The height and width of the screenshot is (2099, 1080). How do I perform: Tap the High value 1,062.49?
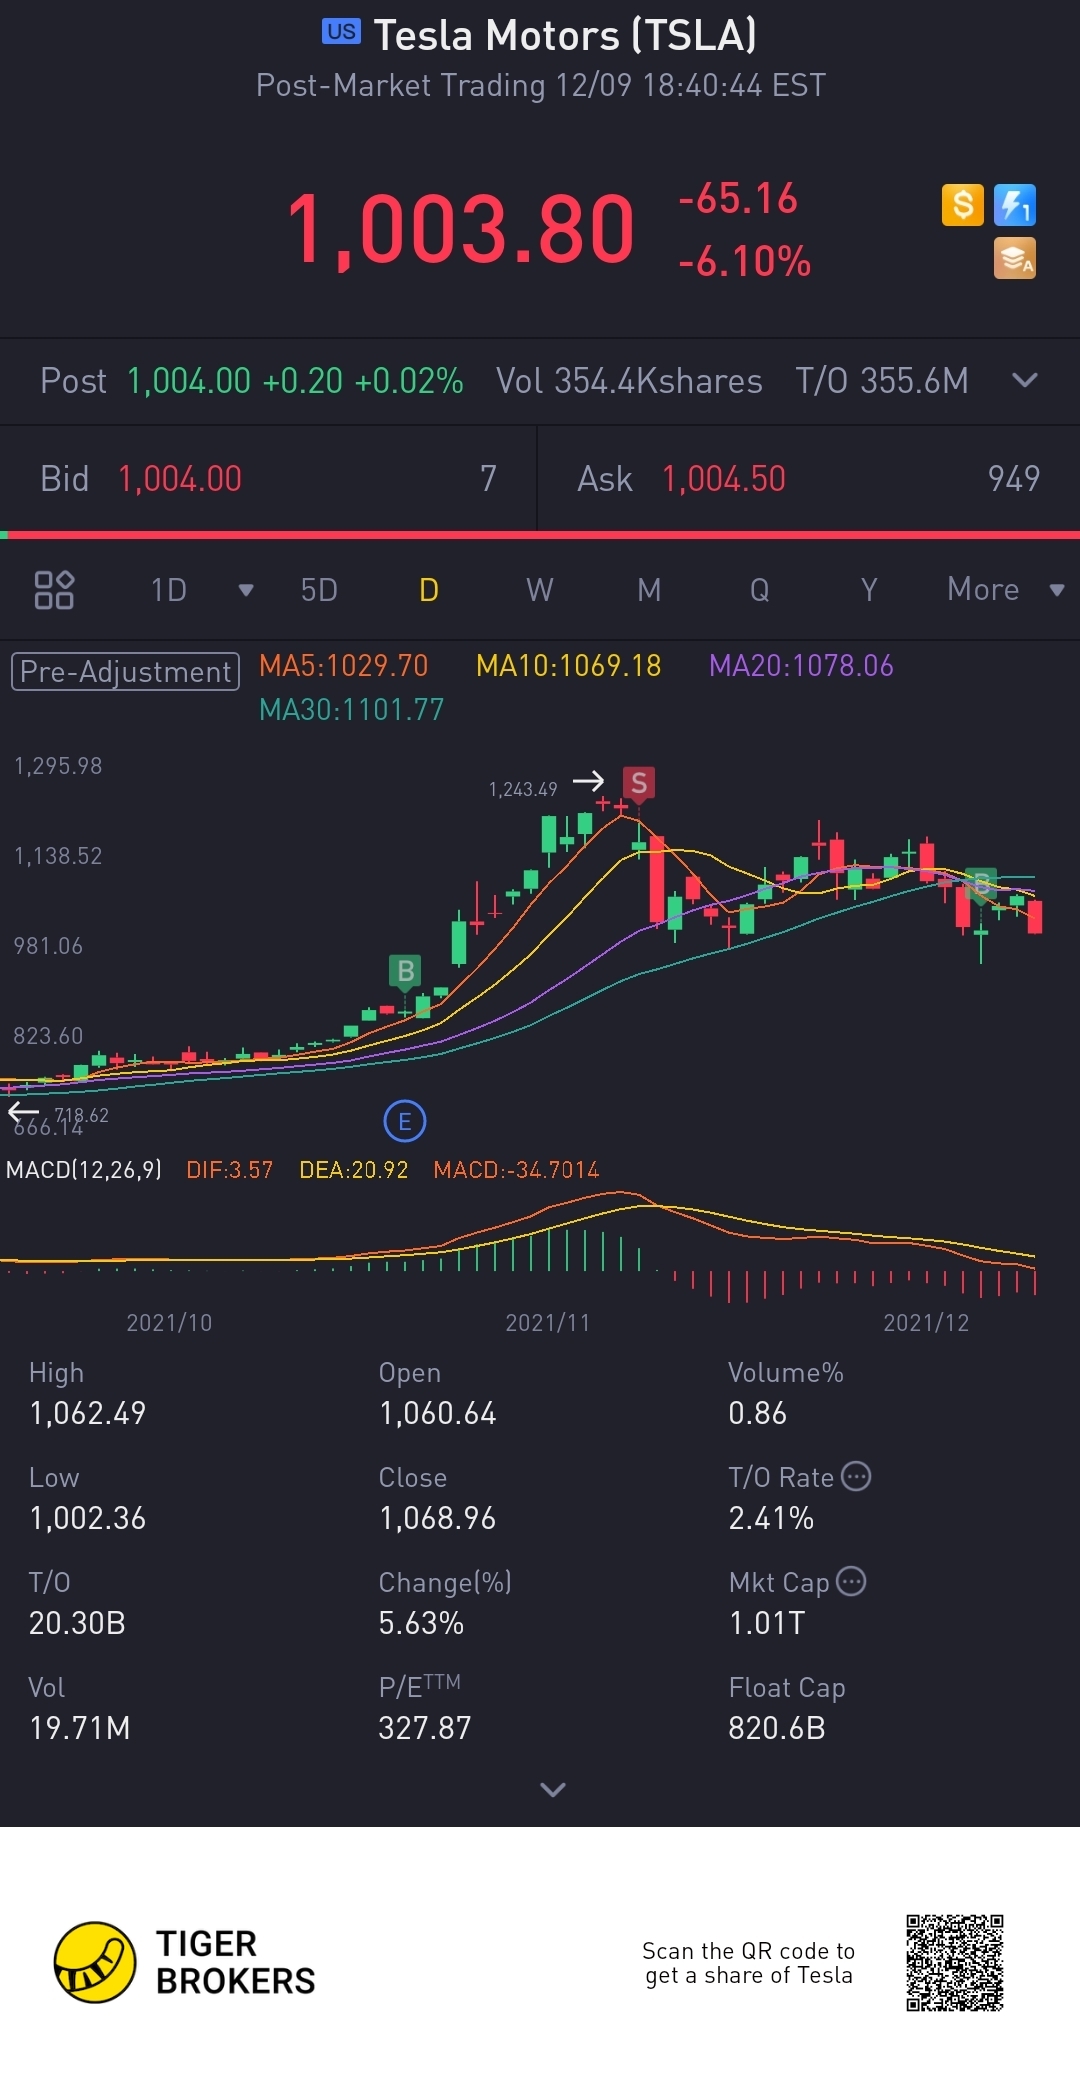88,1413
